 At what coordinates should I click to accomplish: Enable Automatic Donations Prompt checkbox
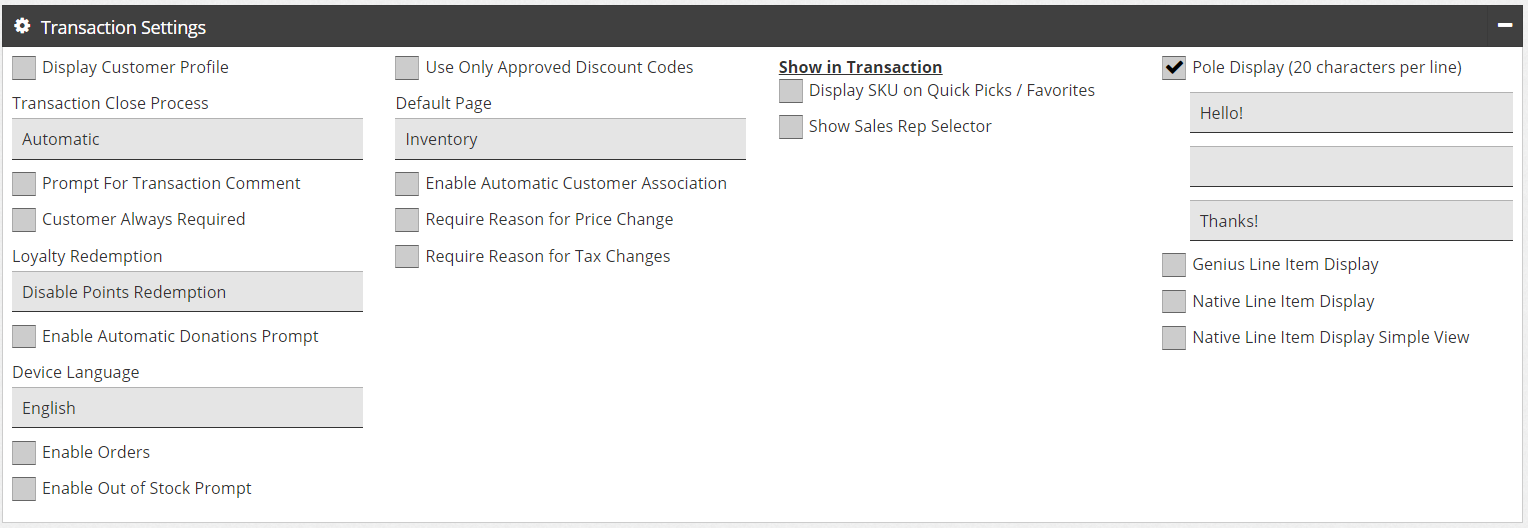(x=24, y=337)
